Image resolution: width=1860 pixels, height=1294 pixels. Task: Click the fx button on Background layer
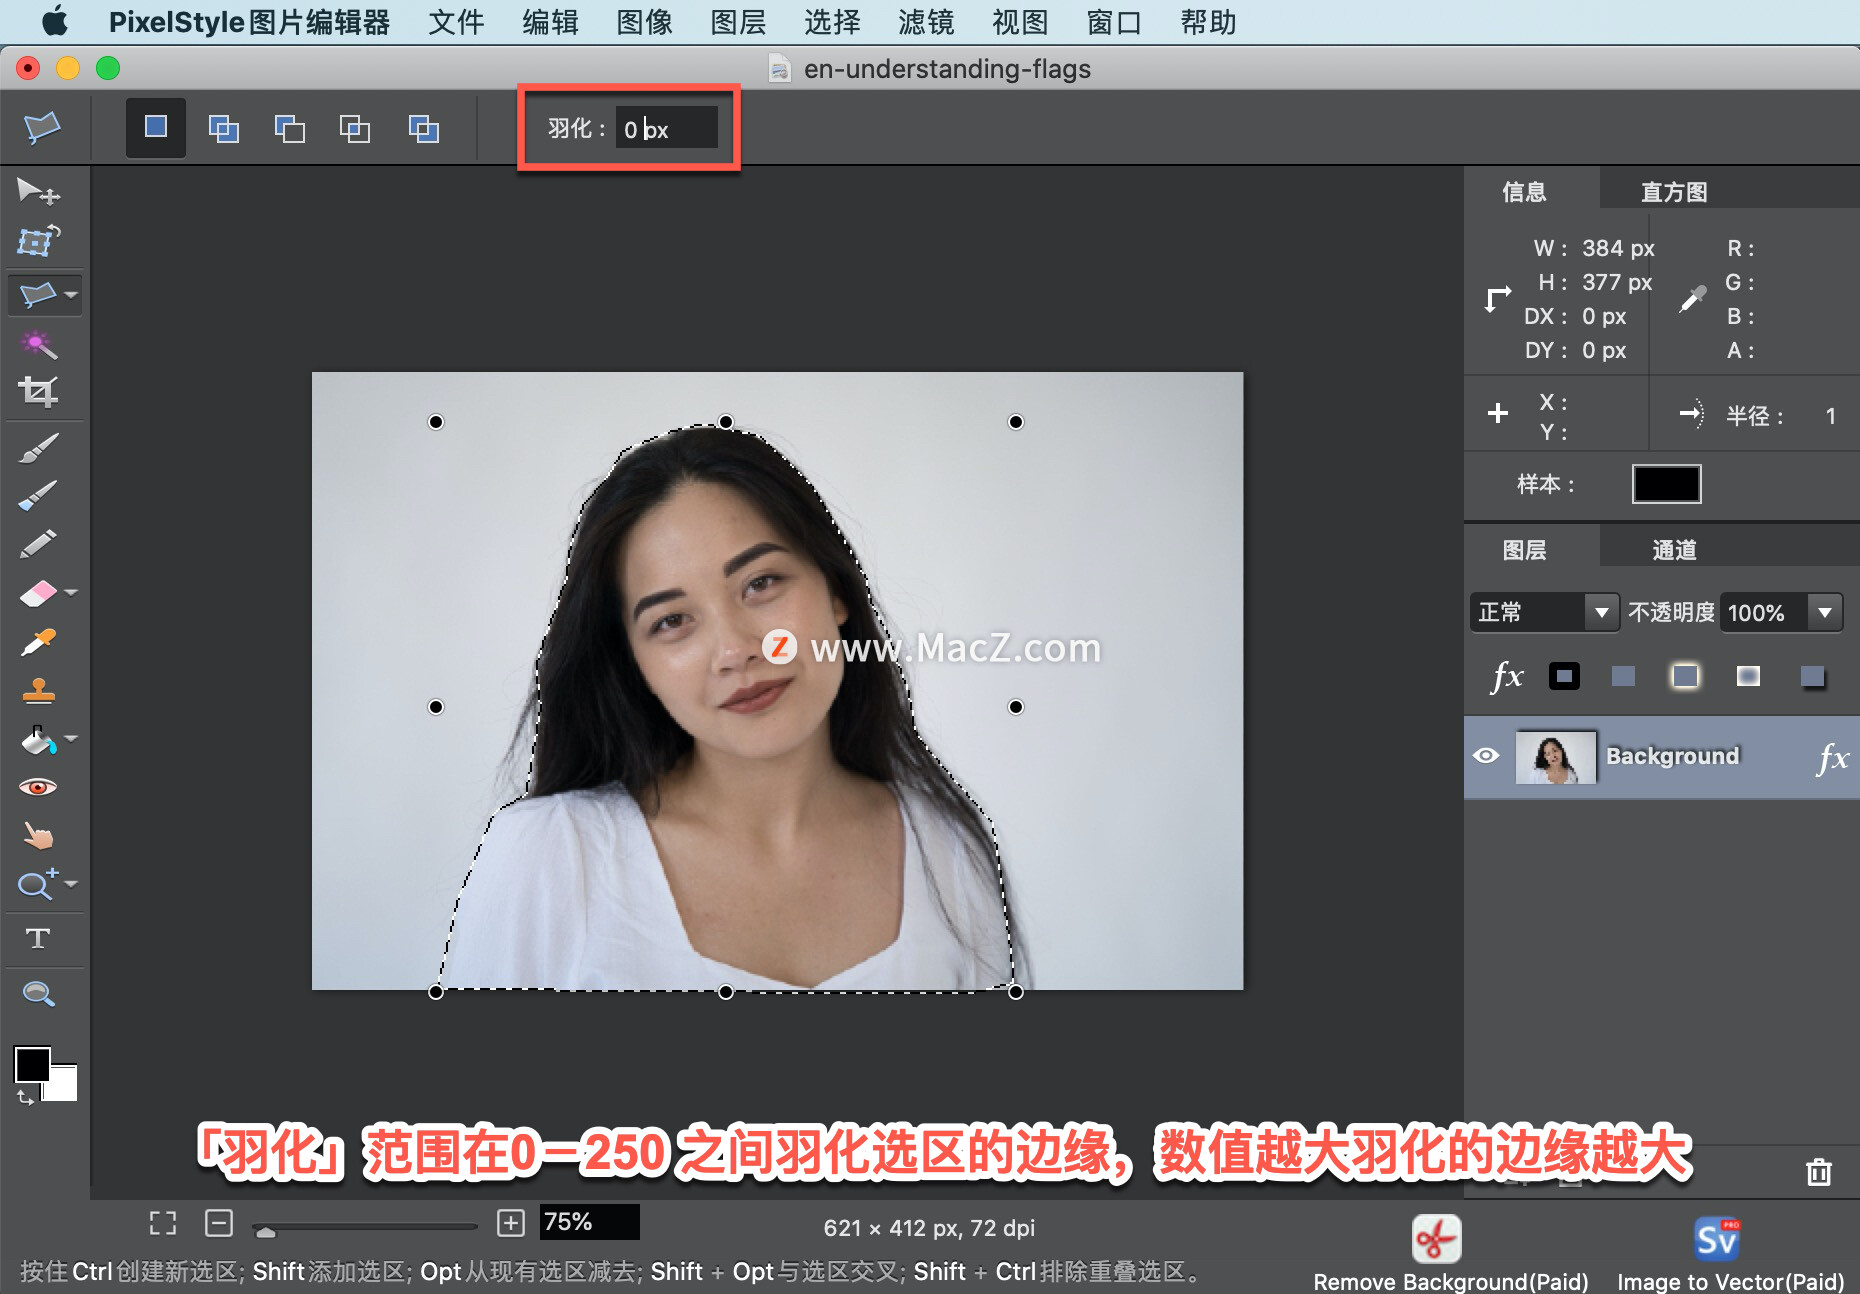click(1835, 758)
